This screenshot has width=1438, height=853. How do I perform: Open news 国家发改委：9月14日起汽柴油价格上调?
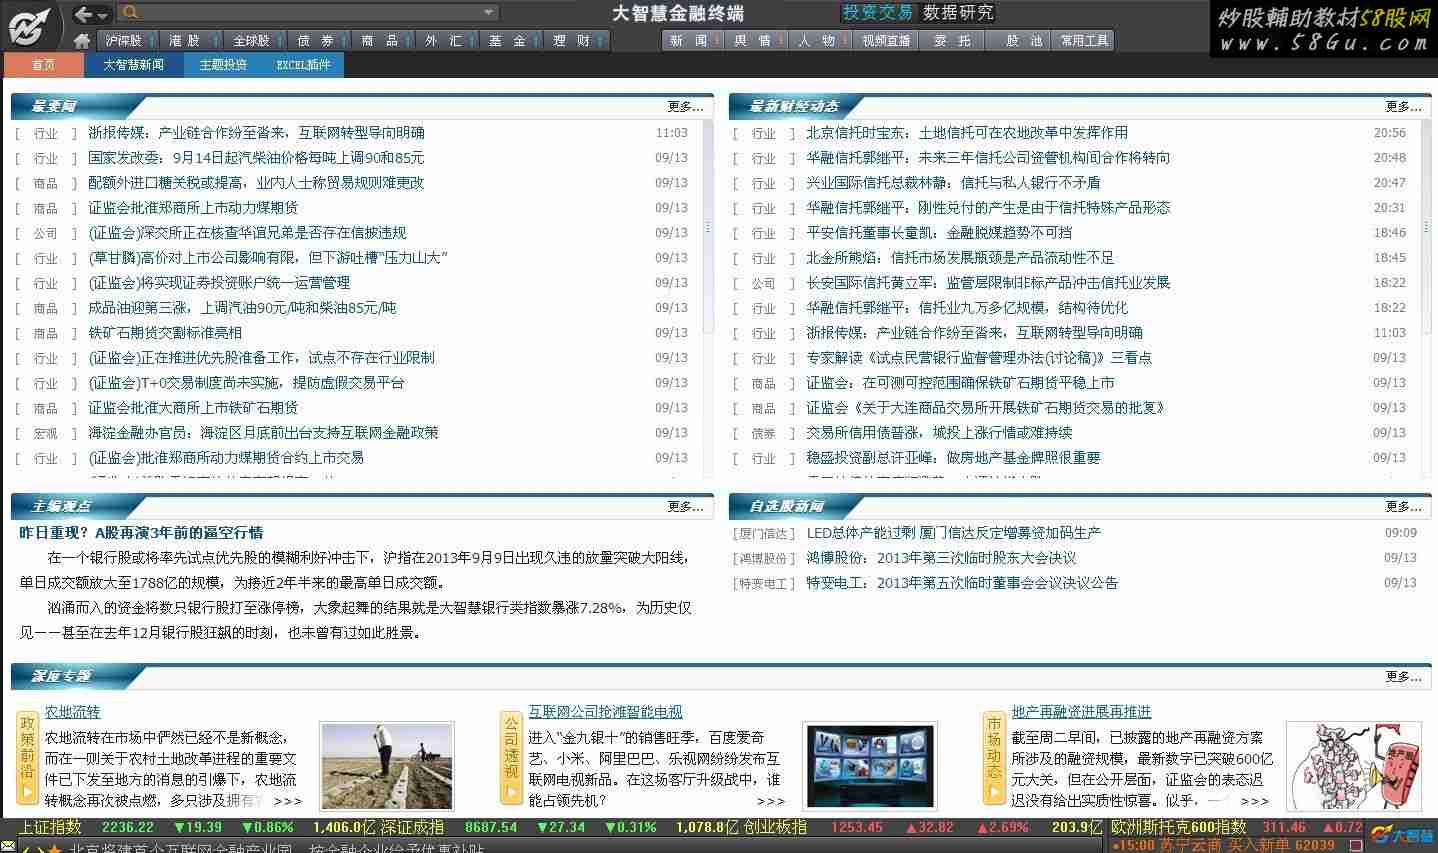[x=256, y=158]
